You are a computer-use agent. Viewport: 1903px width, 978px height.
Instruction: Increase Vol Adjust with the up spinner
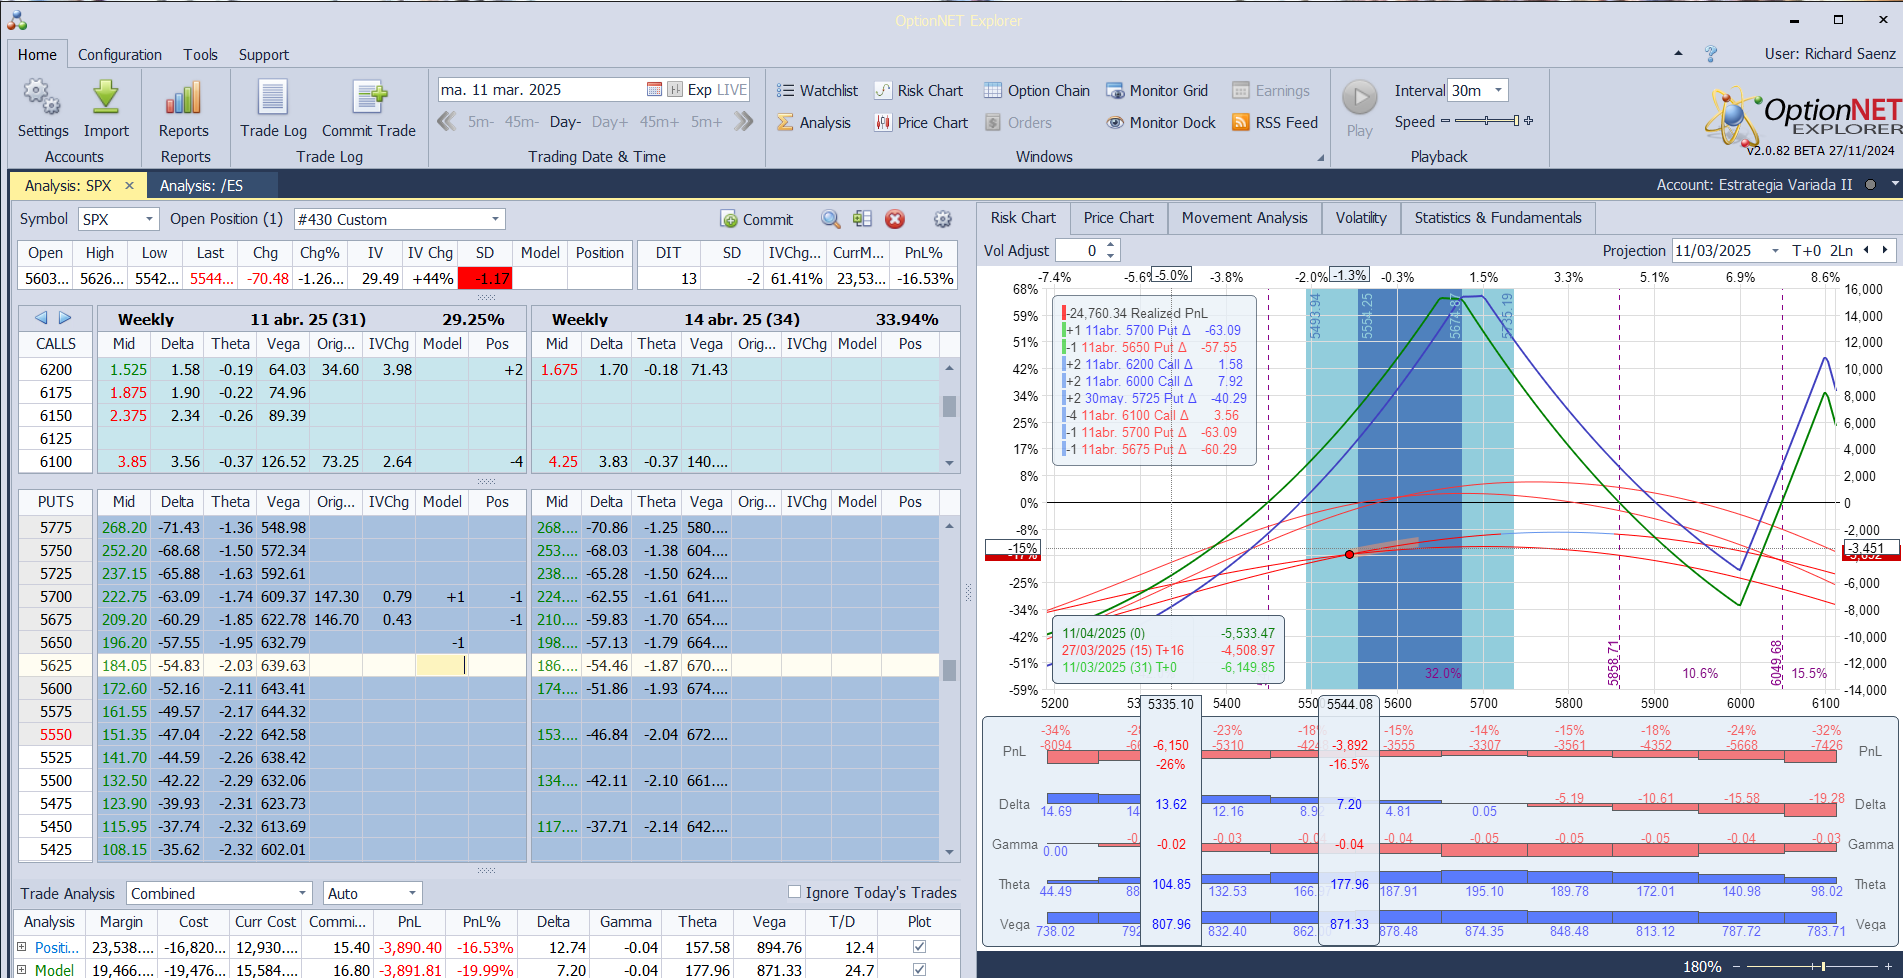click(x=1111, y=245)
